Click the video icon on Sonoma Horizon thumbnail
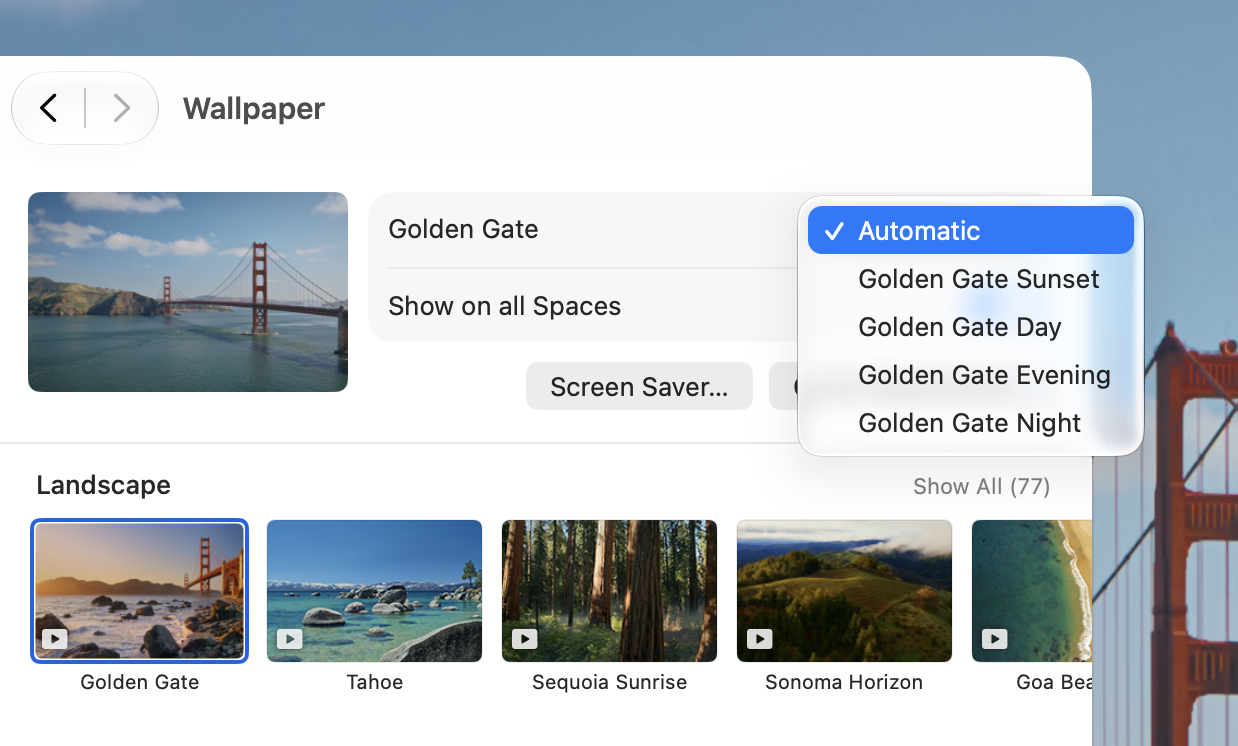The height and width of the screenshot is (746, 1238). (759, 638)
